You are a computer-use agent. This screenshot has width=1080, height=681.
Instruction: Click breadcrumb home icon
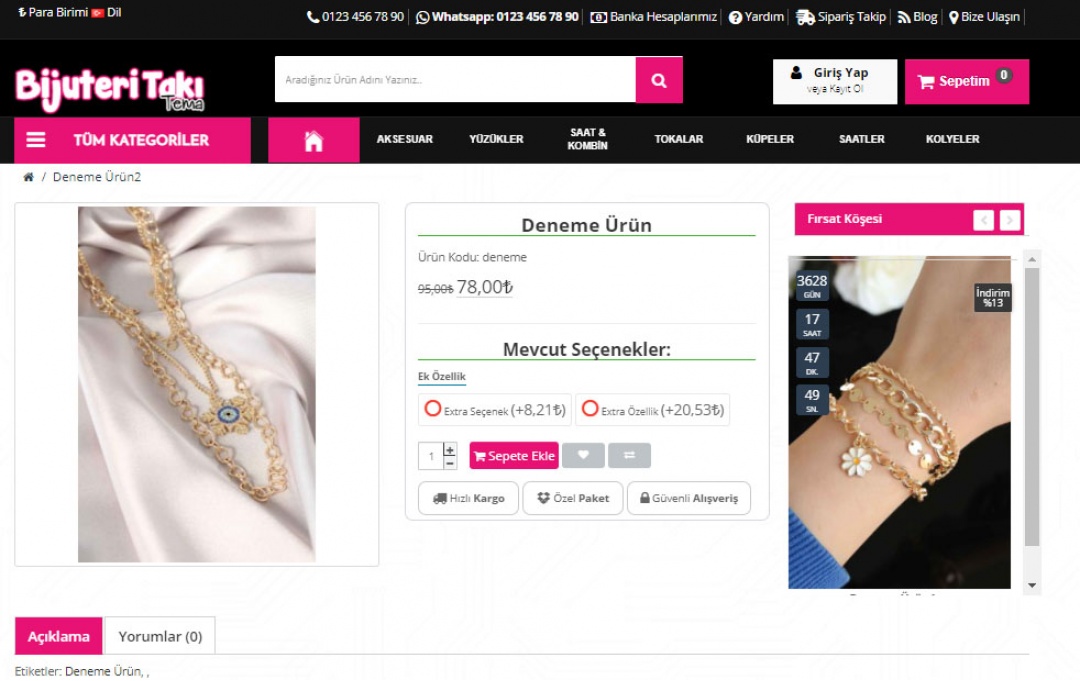click(x=28, y=178)
